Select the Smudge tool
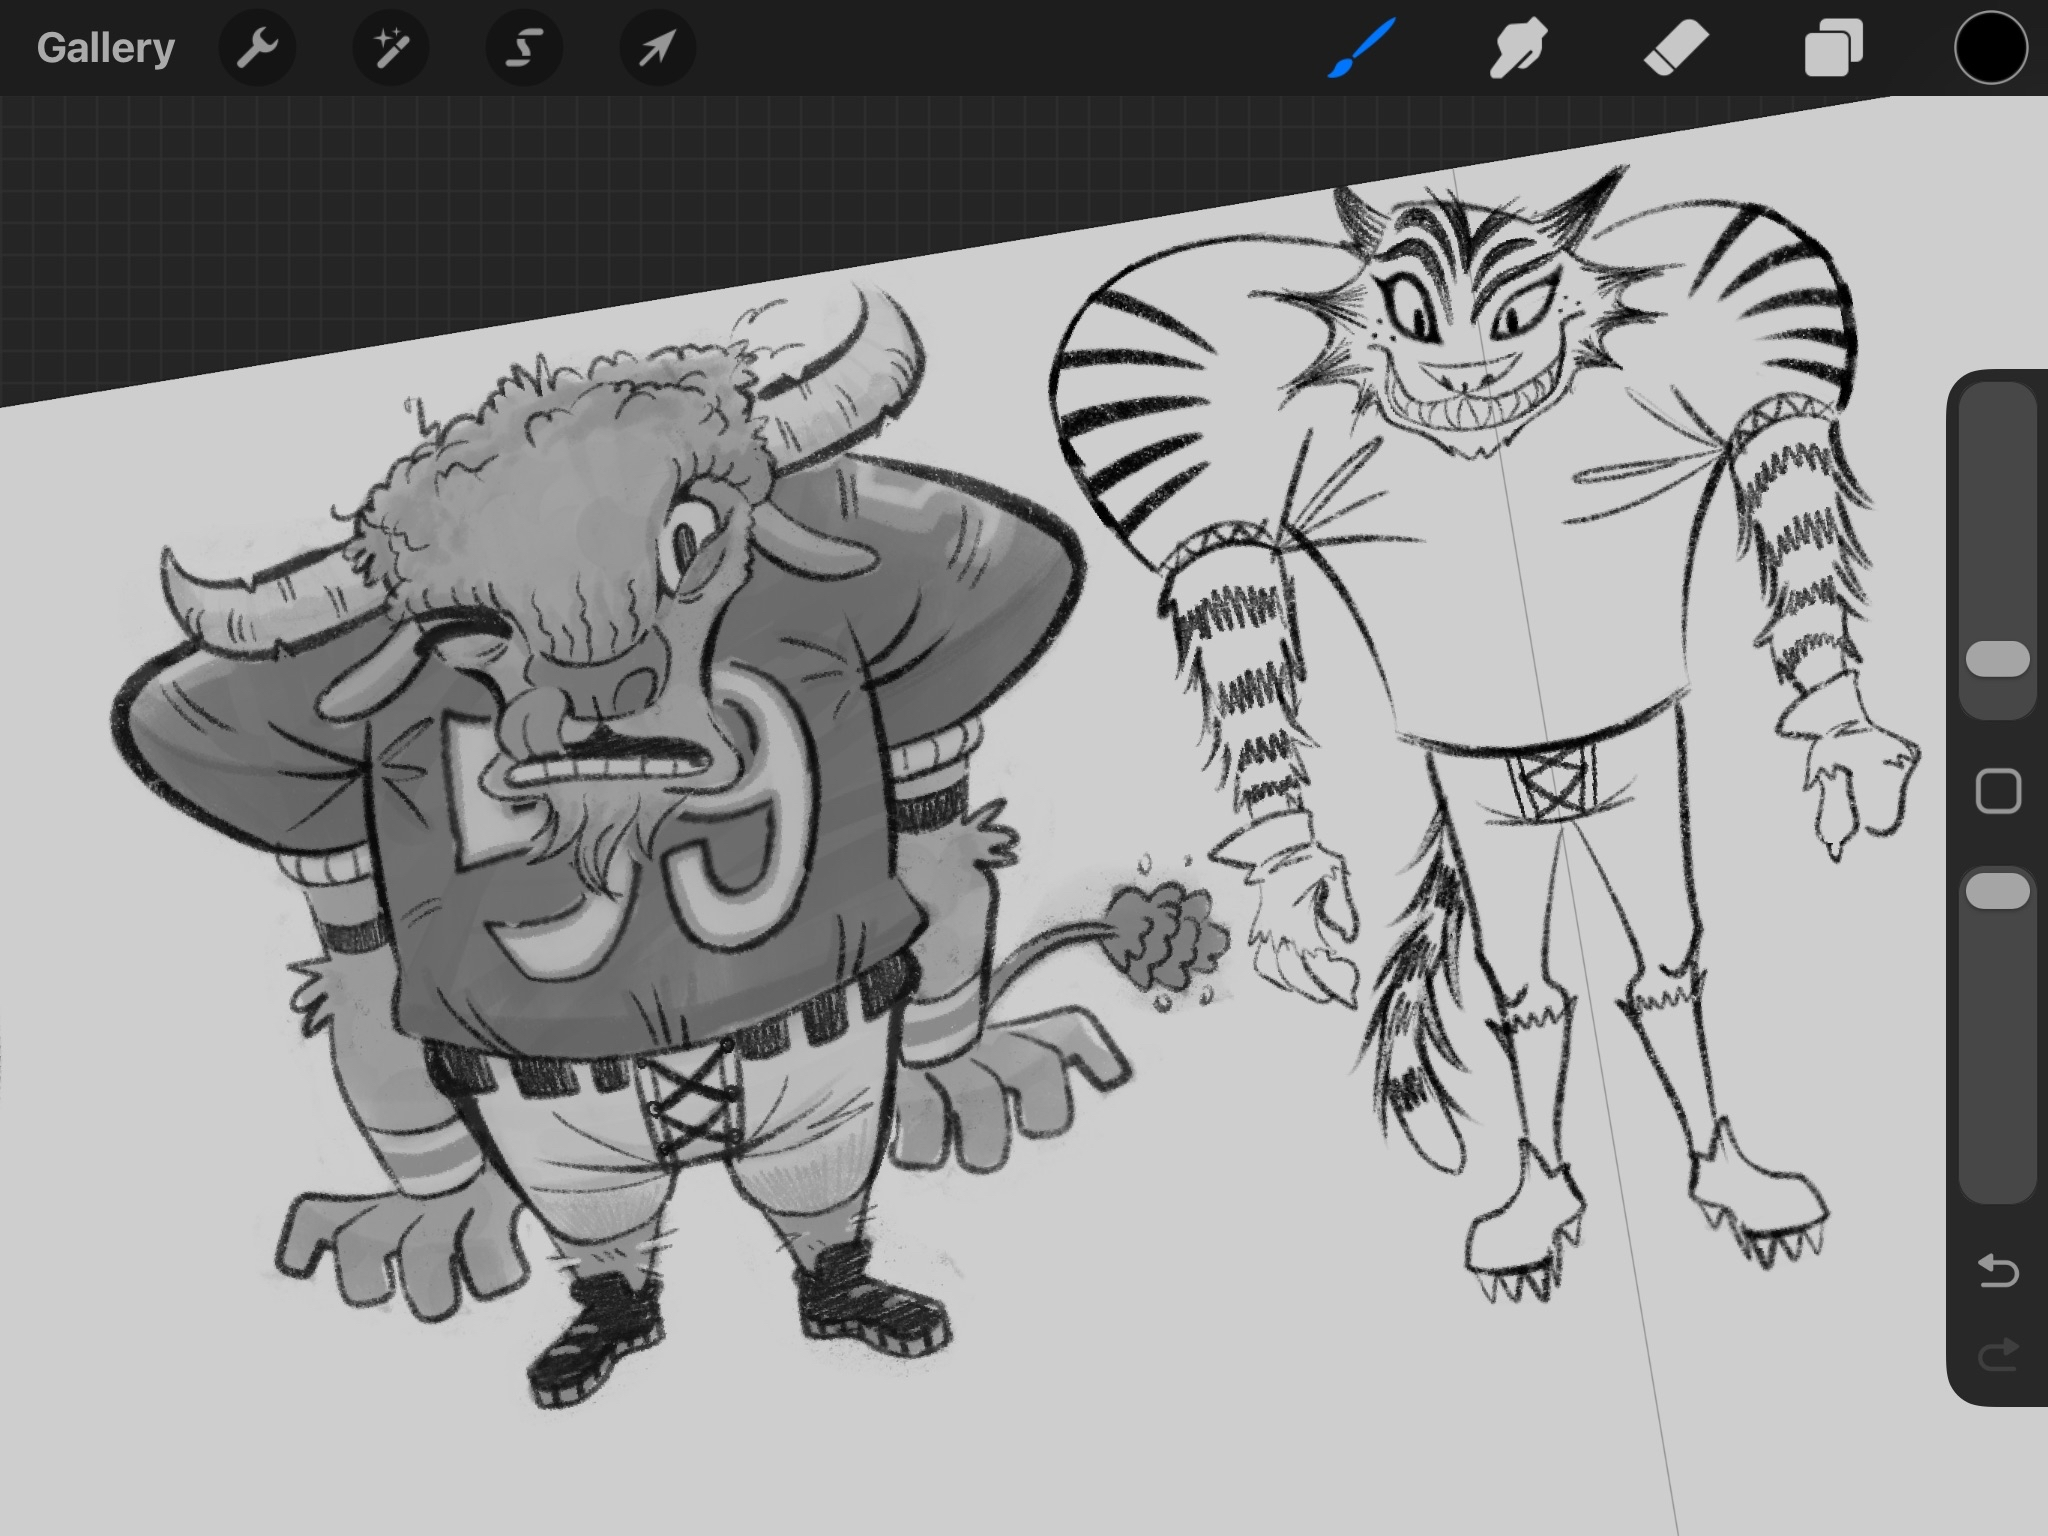This screenshot has width=2048, height=1536. tap(1518, 48)
